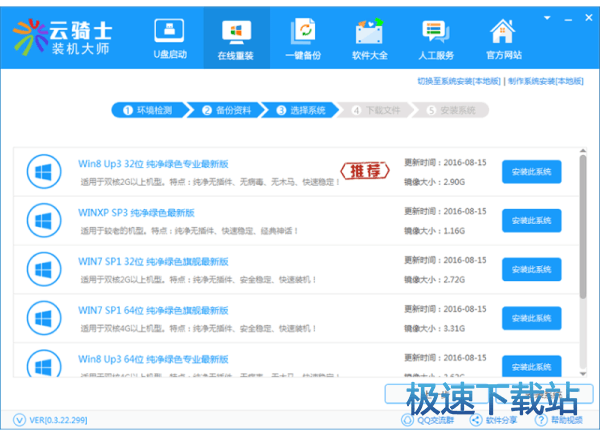Click Windows icon for WIN7 SP1 64位
This screenshot has height=436, width=600.
tap(44, 318)
